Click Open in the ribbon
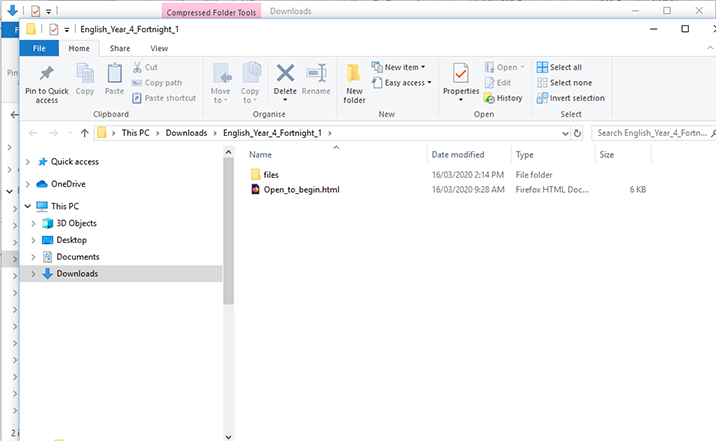This screenshot has width=716, height=441. point(504,67)
